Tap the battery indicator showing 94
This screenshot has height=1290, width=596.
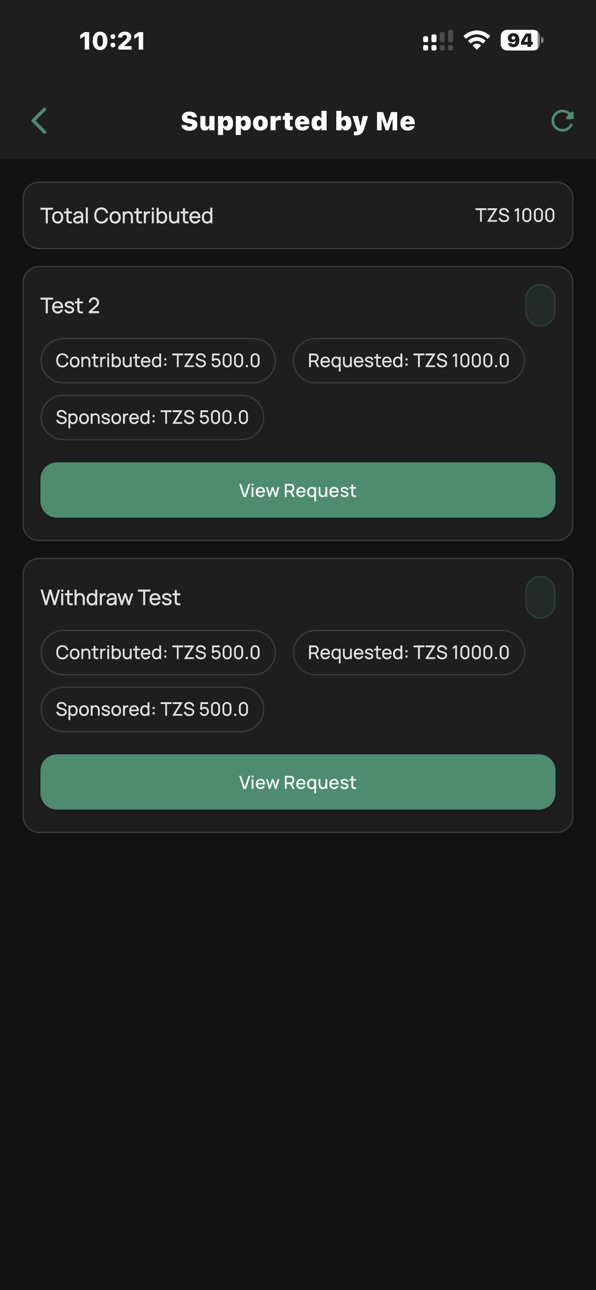(x=521, y=41)
